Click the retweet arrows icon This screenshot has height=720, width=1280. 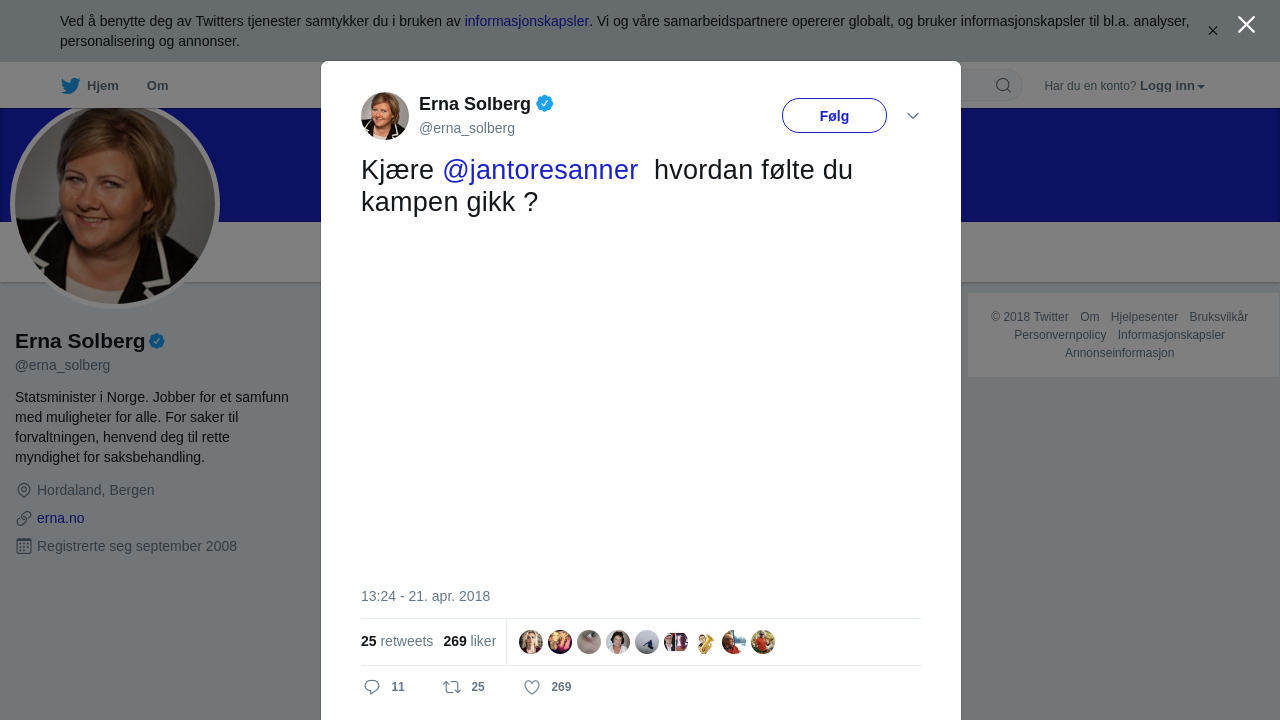[452, 687]
